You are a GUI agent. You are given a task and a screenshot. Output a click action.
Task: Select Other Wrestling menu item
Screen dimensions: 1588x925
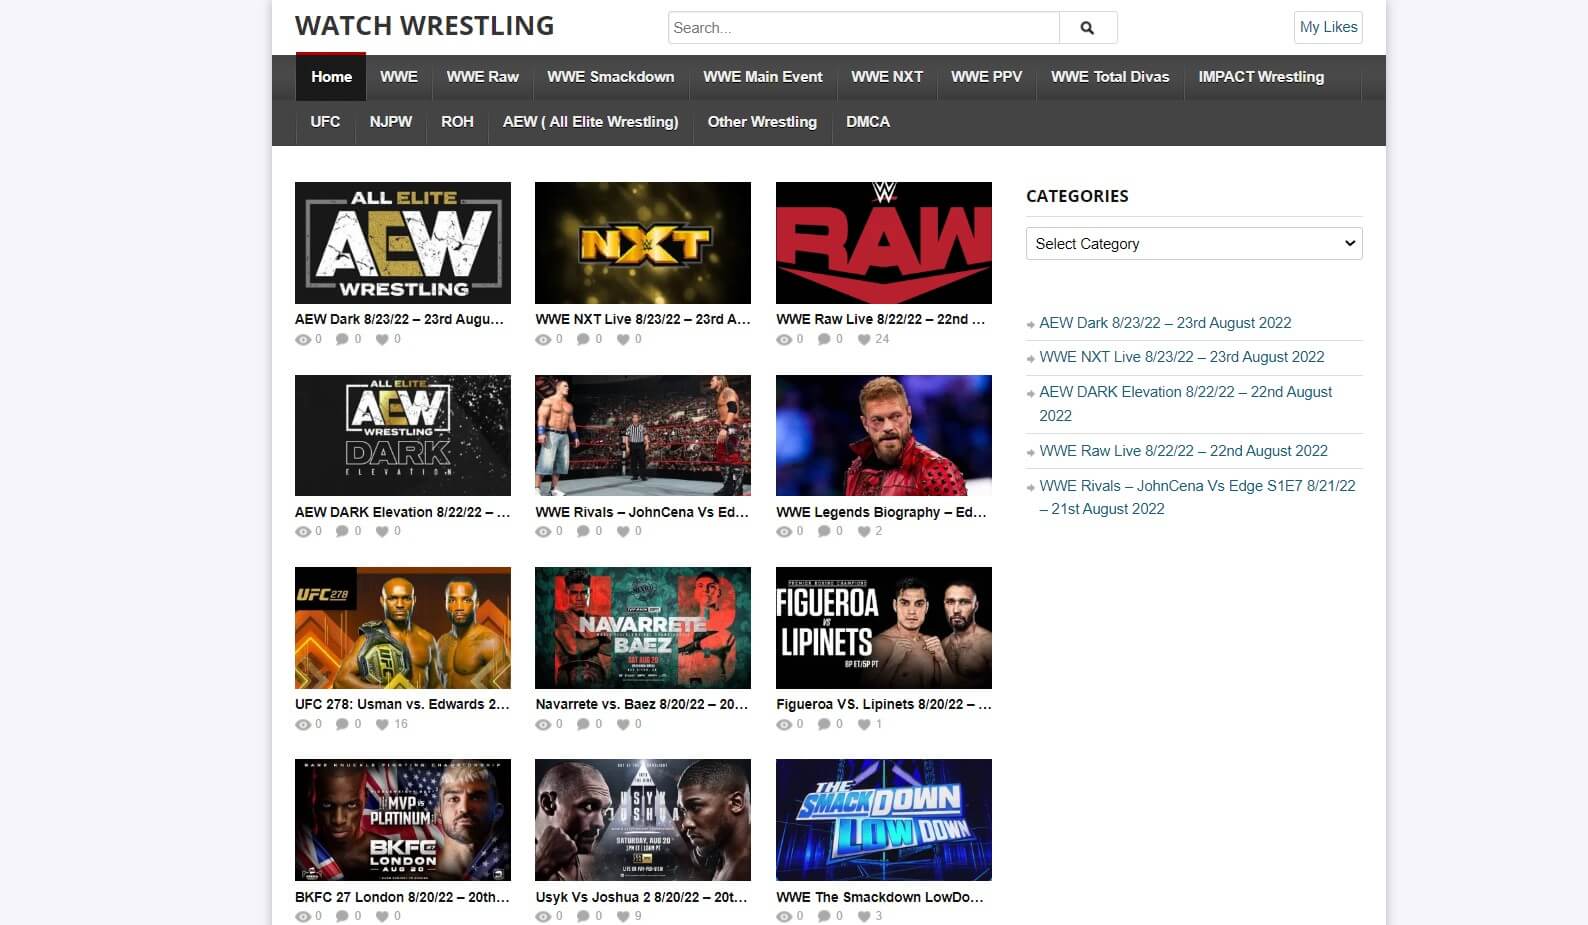762,122
